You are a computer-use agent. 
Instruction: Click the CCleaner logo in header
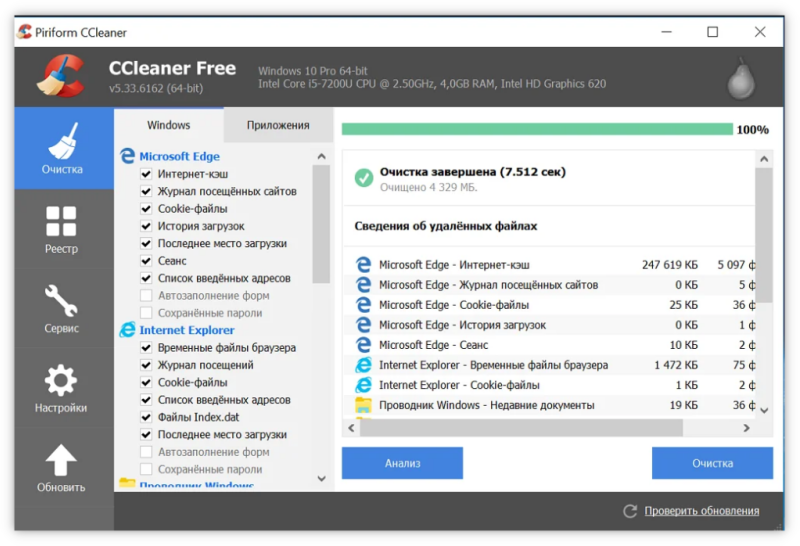tap(62, 77)
